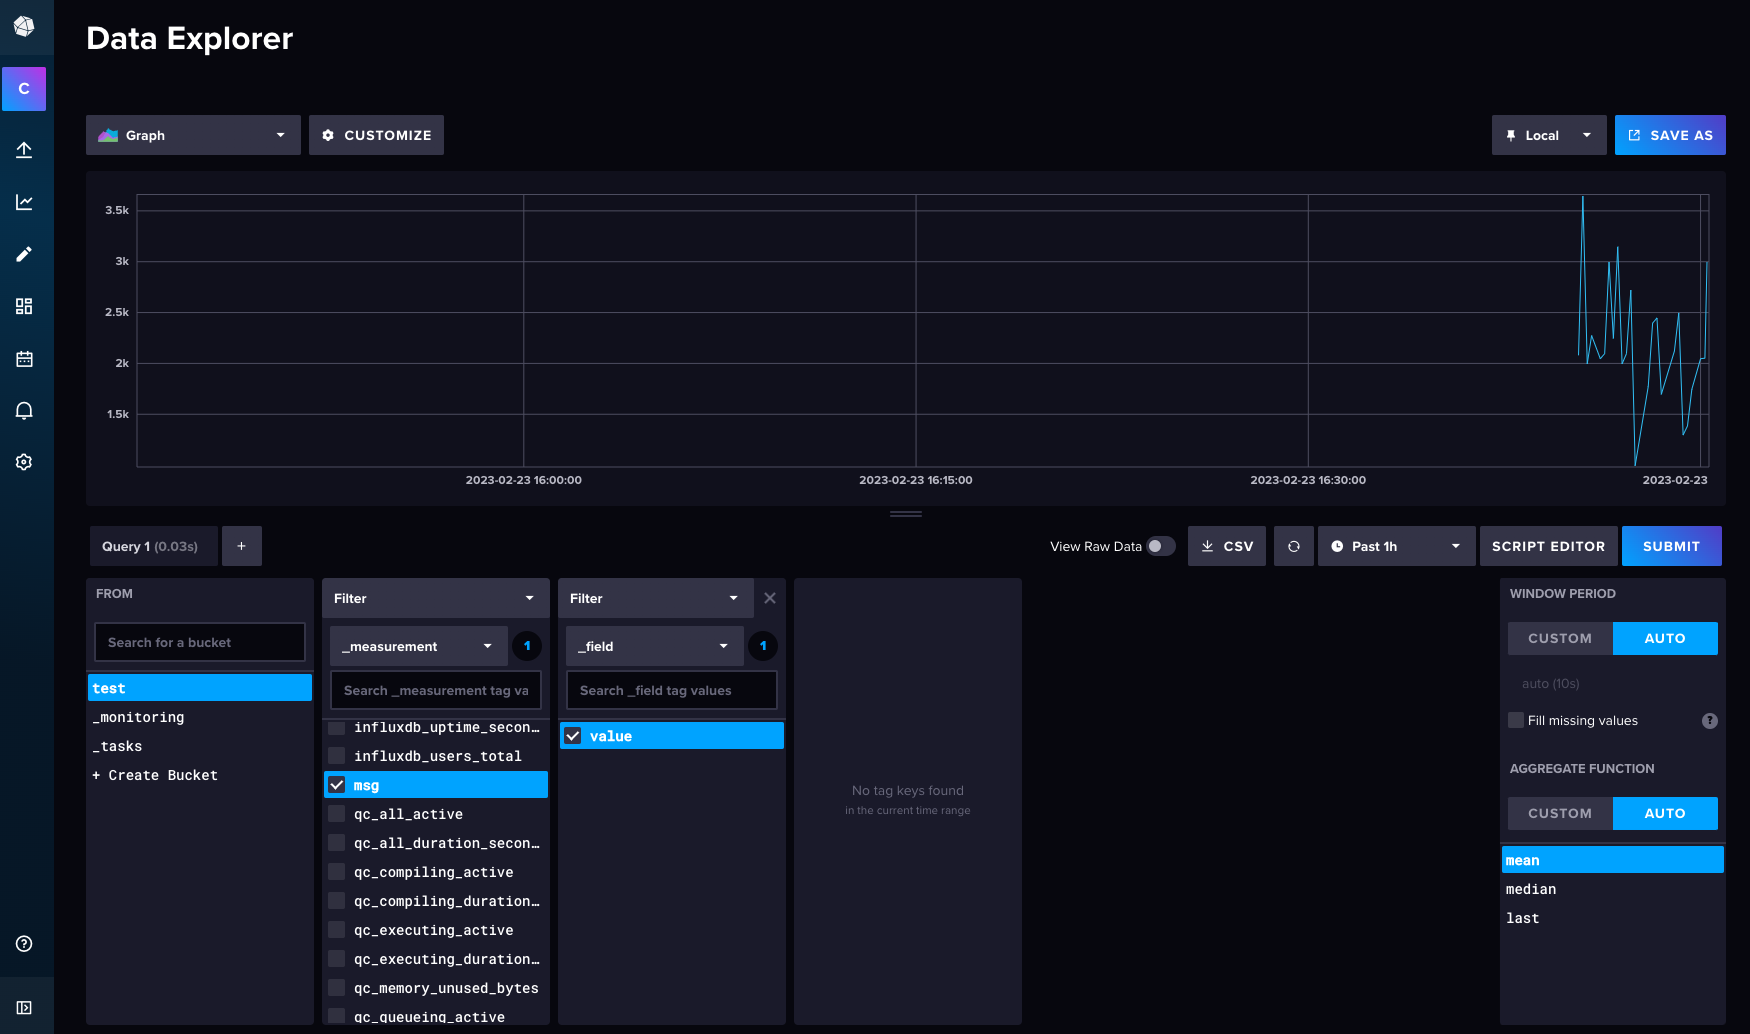Open Settings via the gear icon

pyautogui.click(x=24, y=461)
